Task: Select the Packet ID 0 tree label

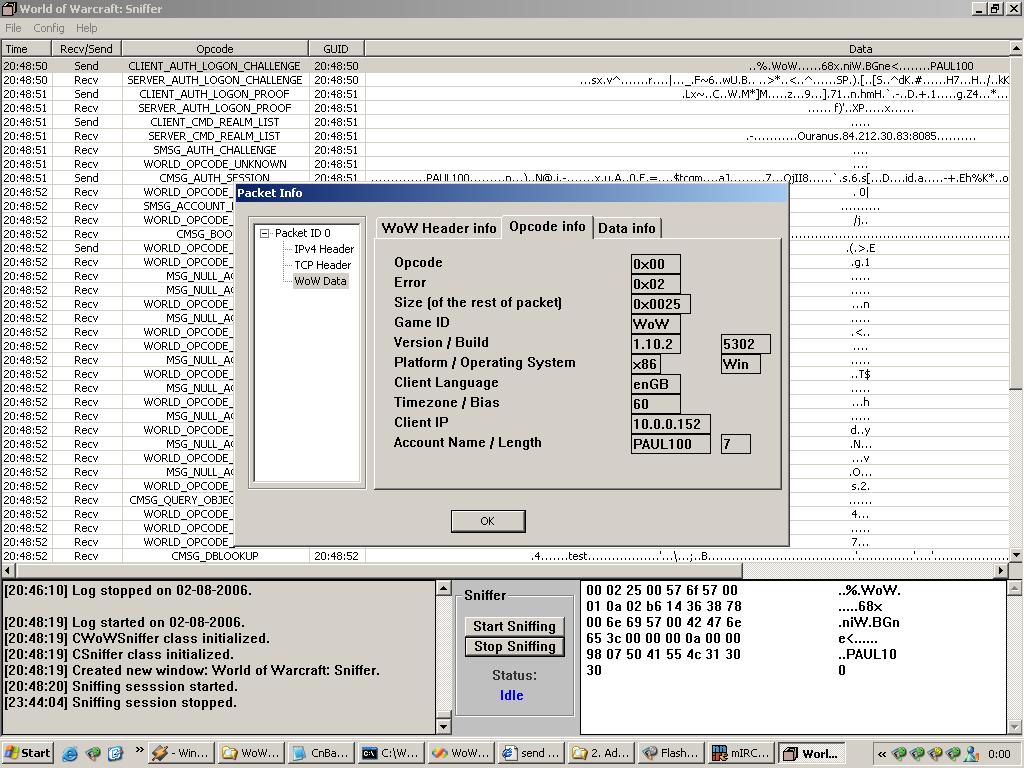Action: (x=302, y=233)
